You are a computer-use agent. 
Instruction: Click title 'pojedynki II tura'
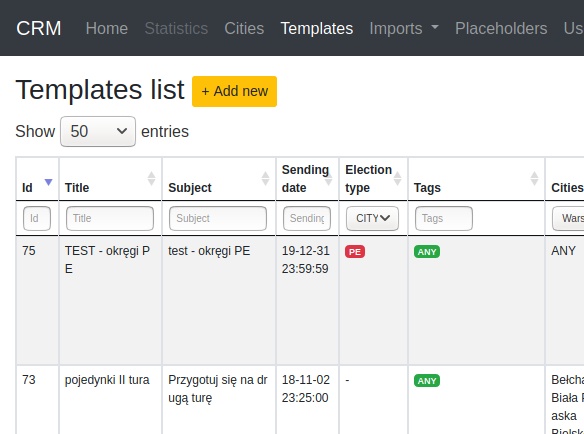point(107,380)
